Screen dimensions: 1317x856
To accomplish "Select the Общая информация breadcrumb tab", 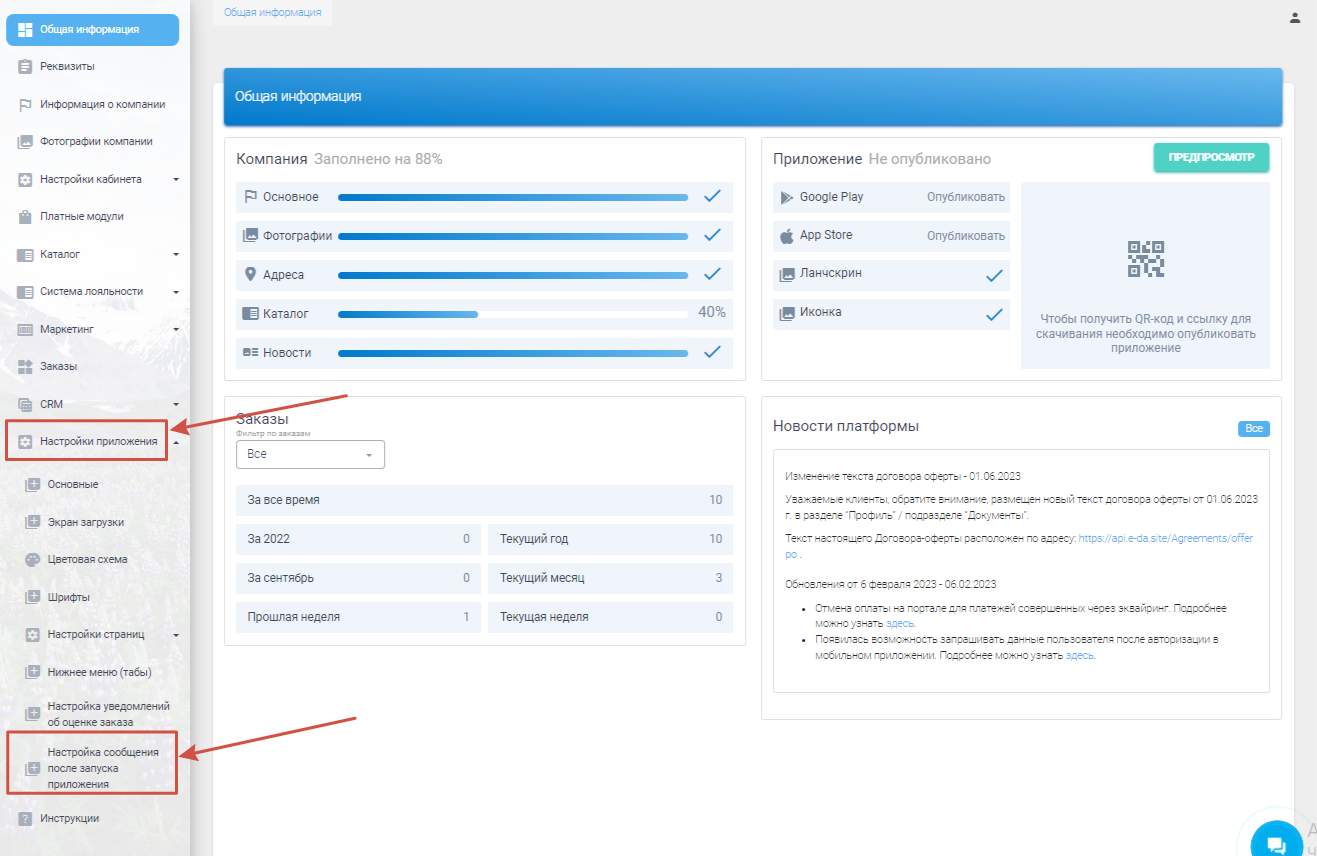I will pyautogui.click(x=272, y=12).
